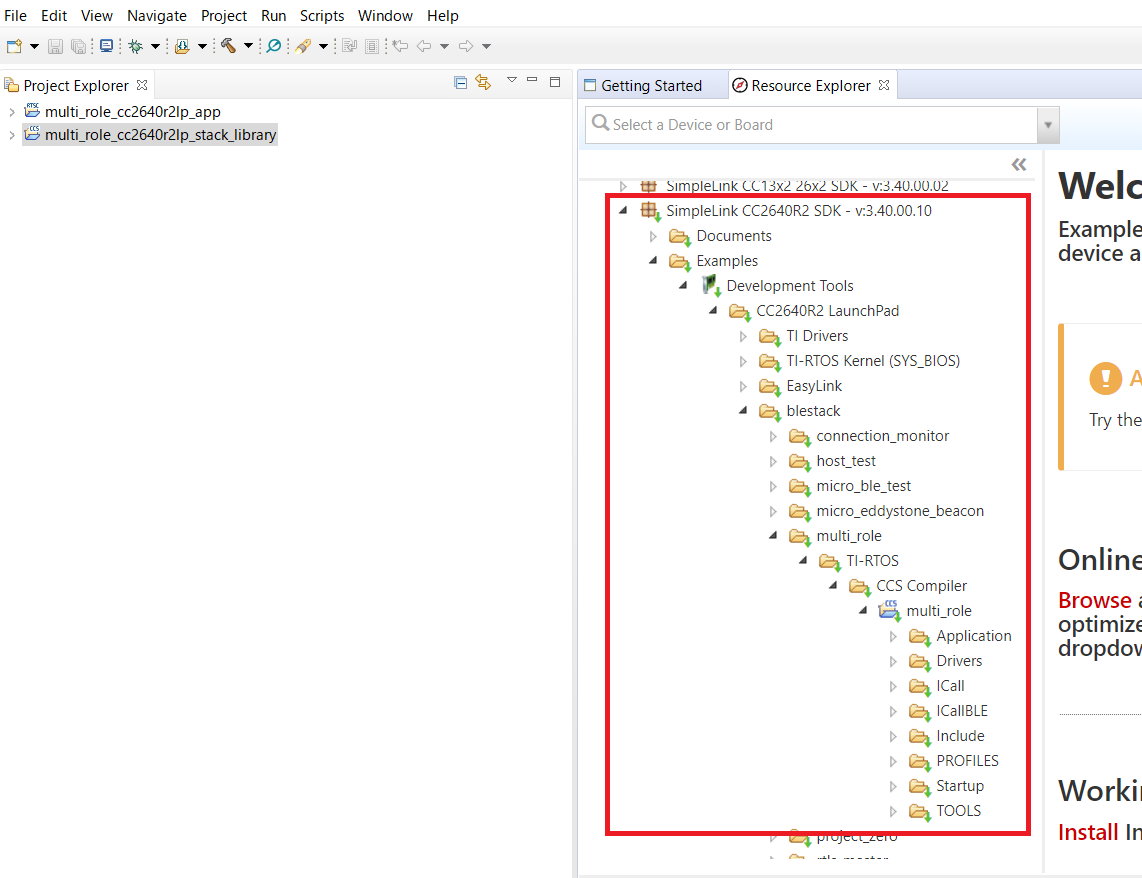Switch to the Getting Started tab
The height and width of the screenshot is (878, 1142).
click(x=644, y=86)
